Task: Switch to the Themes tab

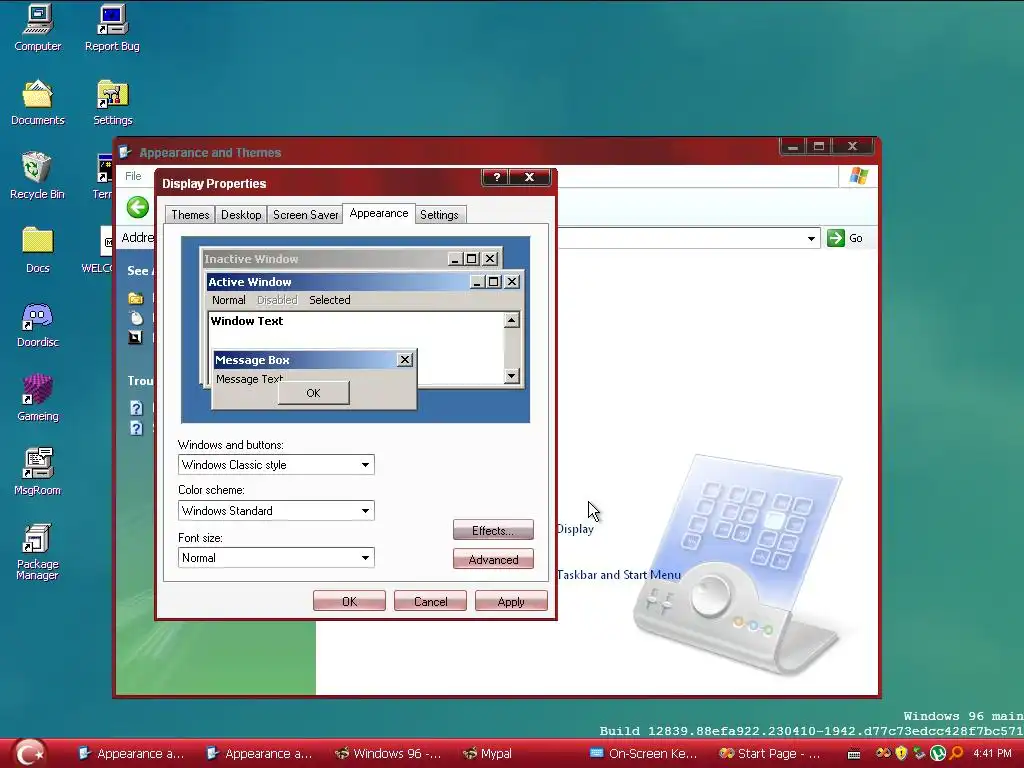Action: (190, 215)
